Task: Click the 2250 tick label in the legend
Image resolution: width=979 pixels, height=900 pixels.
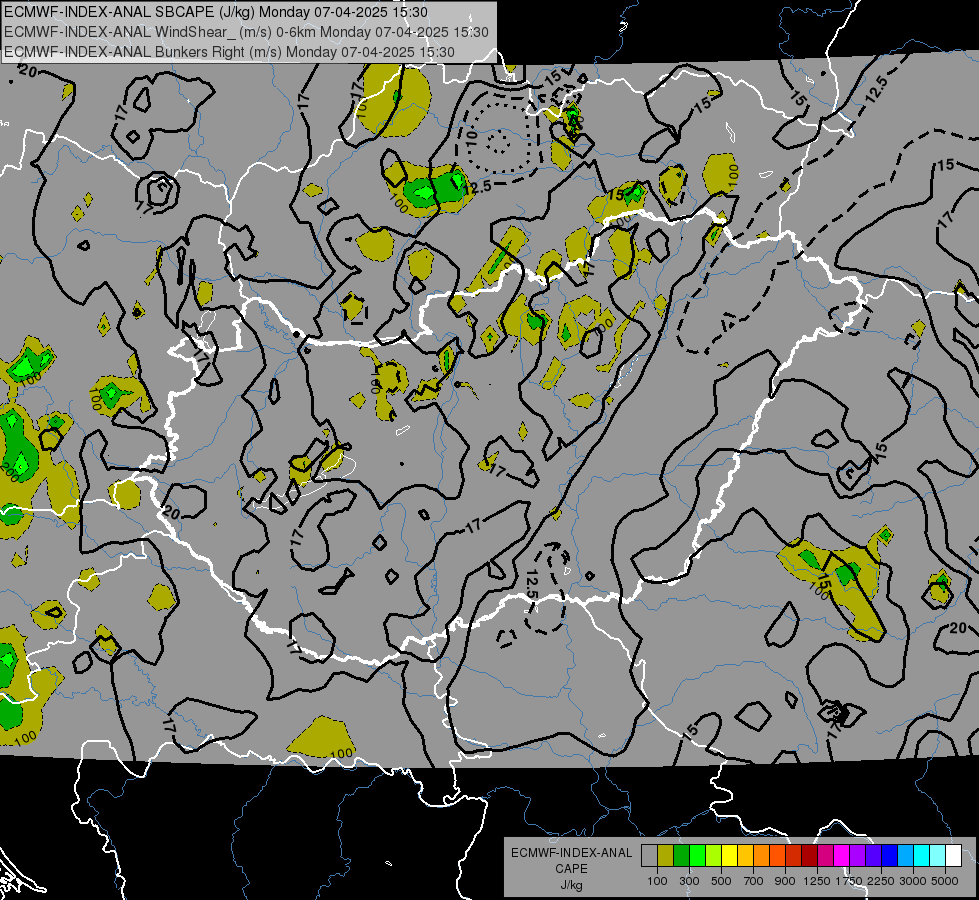Action: (x=881, y=881)
